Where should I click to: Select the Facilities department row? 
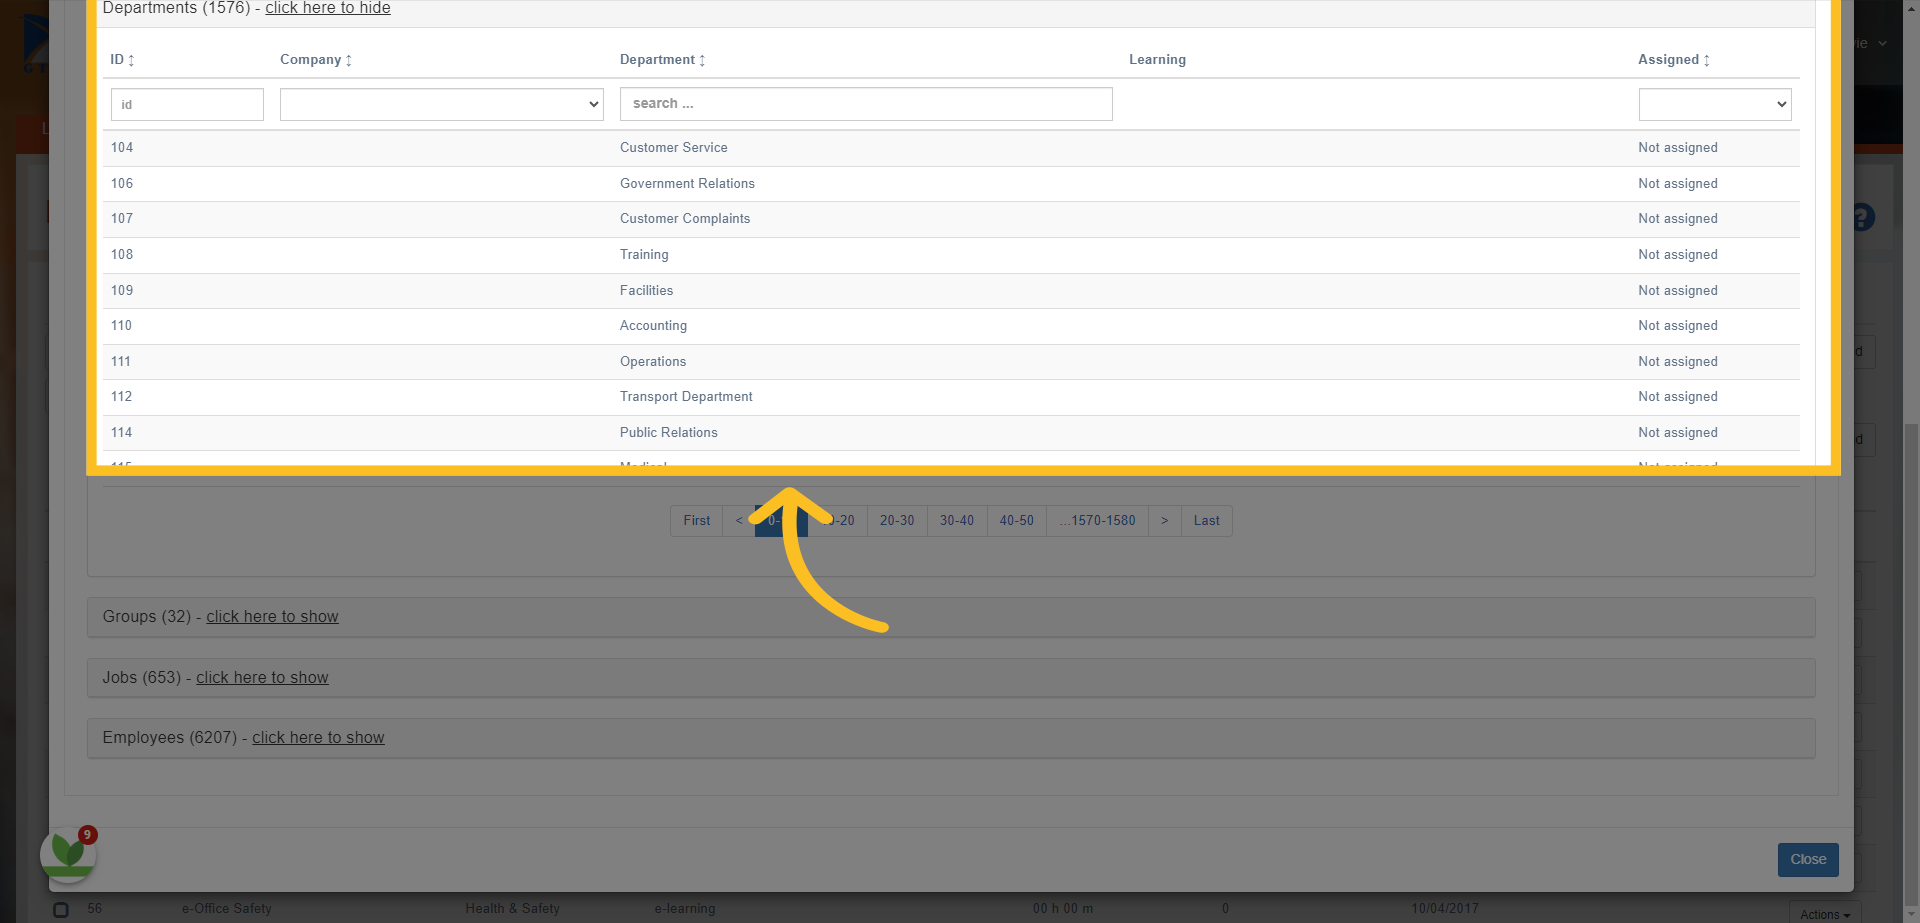[951, 291]
